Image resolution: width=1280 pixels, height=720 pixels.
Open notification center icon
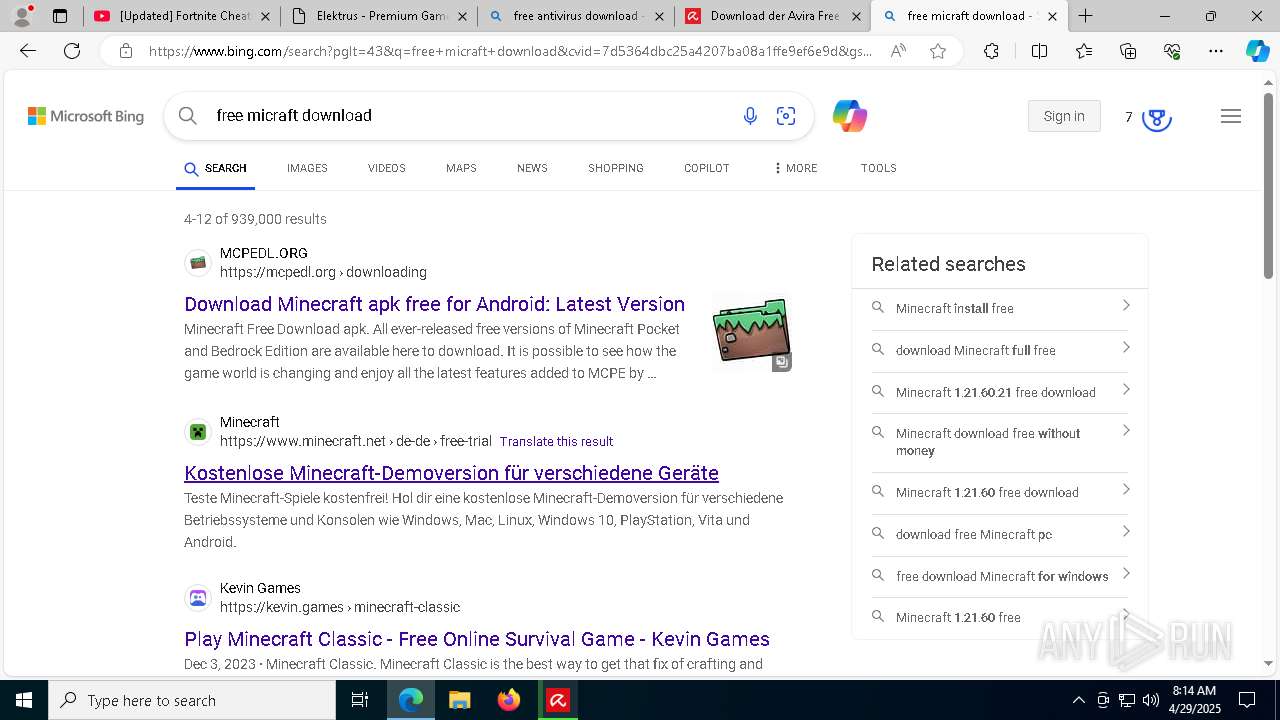(x=1247, y=700)
